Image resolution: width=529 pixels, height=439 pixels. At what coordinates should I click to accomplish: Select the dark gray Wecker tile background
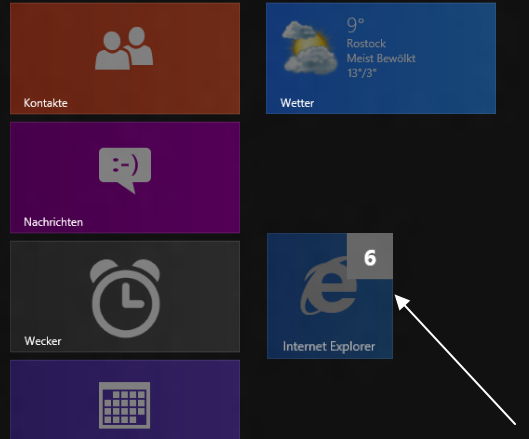(125, 296)
